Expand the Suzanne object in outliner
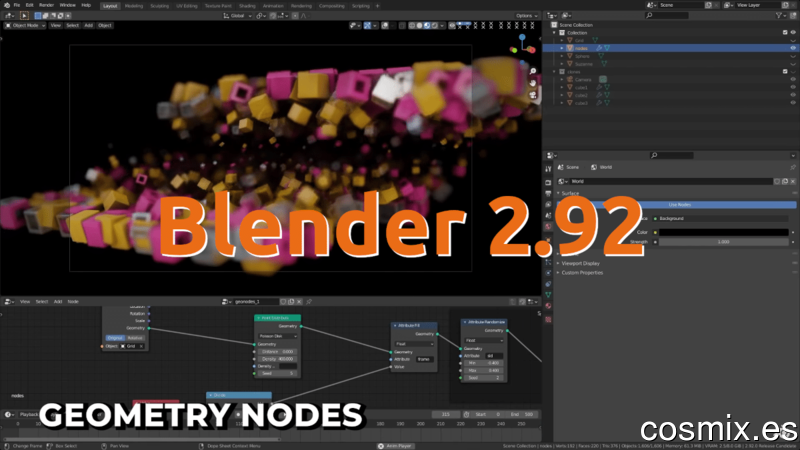The image size is (800, 450). [x=563, y=64]
